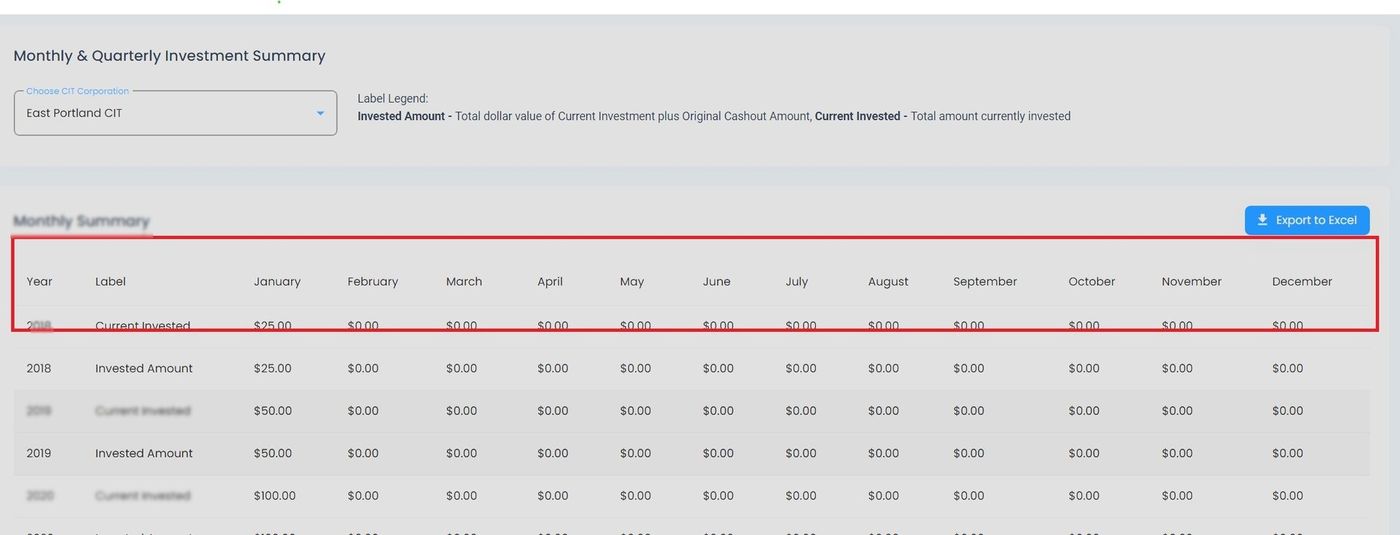
Task: Click the February column header
Action: click(372, 282)
